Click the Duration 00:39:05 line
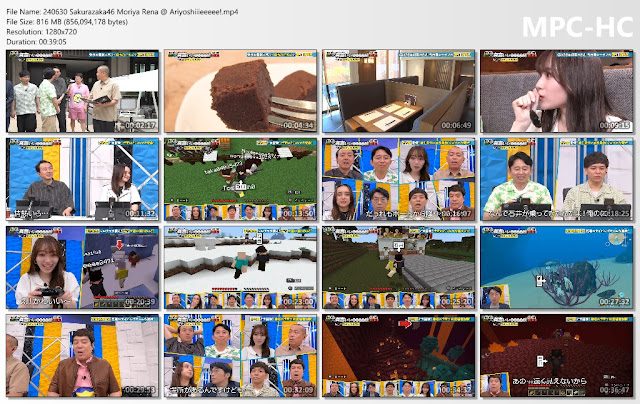This screenshot has height=404, width=640. coord(36,42)
